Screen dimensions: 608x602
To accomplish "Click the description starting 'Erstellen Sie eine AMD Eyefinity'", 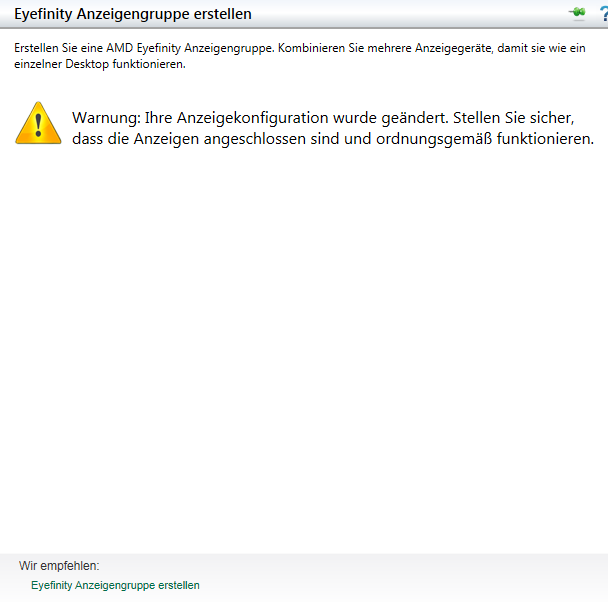I will coord(300,56).
